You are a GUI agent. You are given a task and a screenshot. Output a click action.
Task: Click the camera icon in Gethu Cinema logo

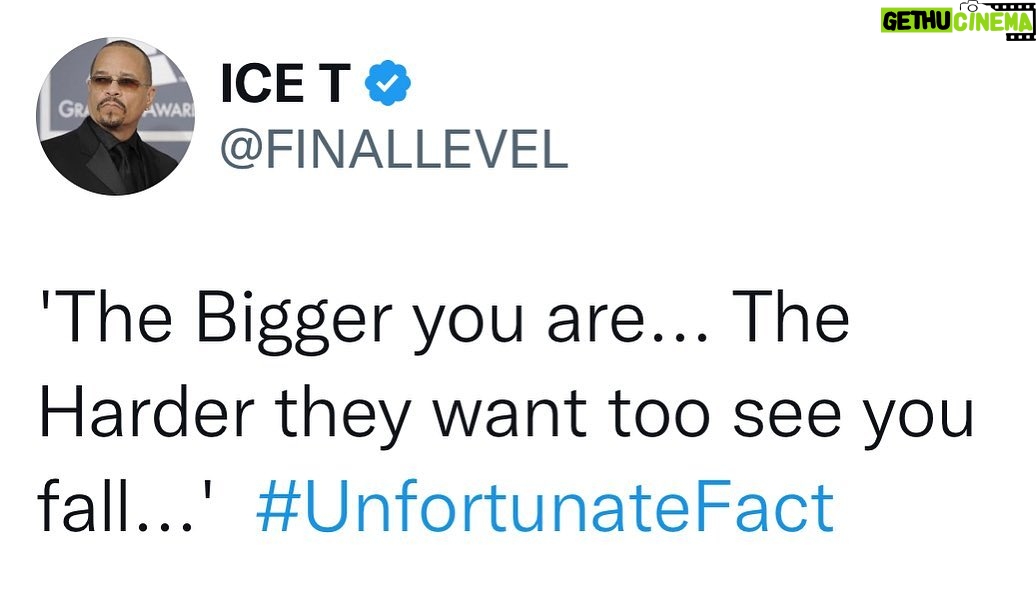pyautogui.click(x=971, y=6)
